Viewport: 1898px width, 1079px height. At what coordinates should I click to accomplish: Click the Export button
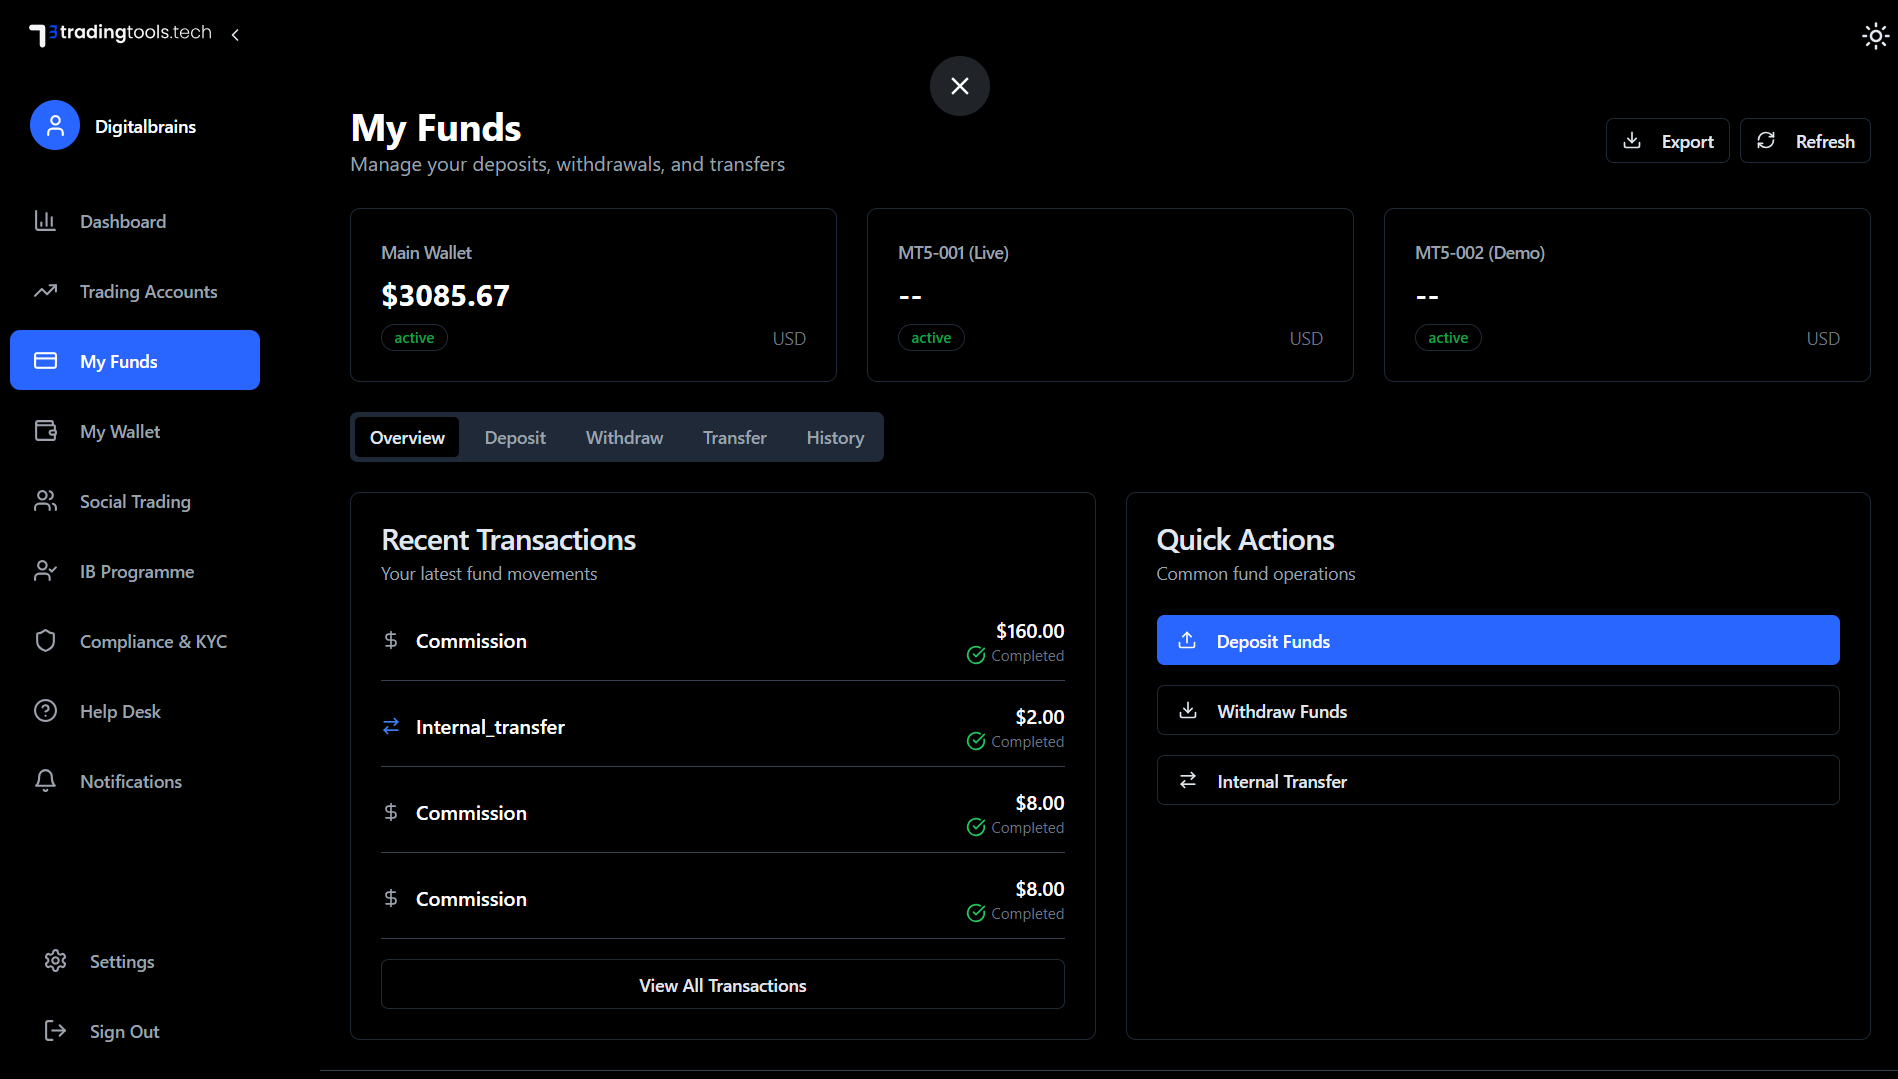(1667, 140)
